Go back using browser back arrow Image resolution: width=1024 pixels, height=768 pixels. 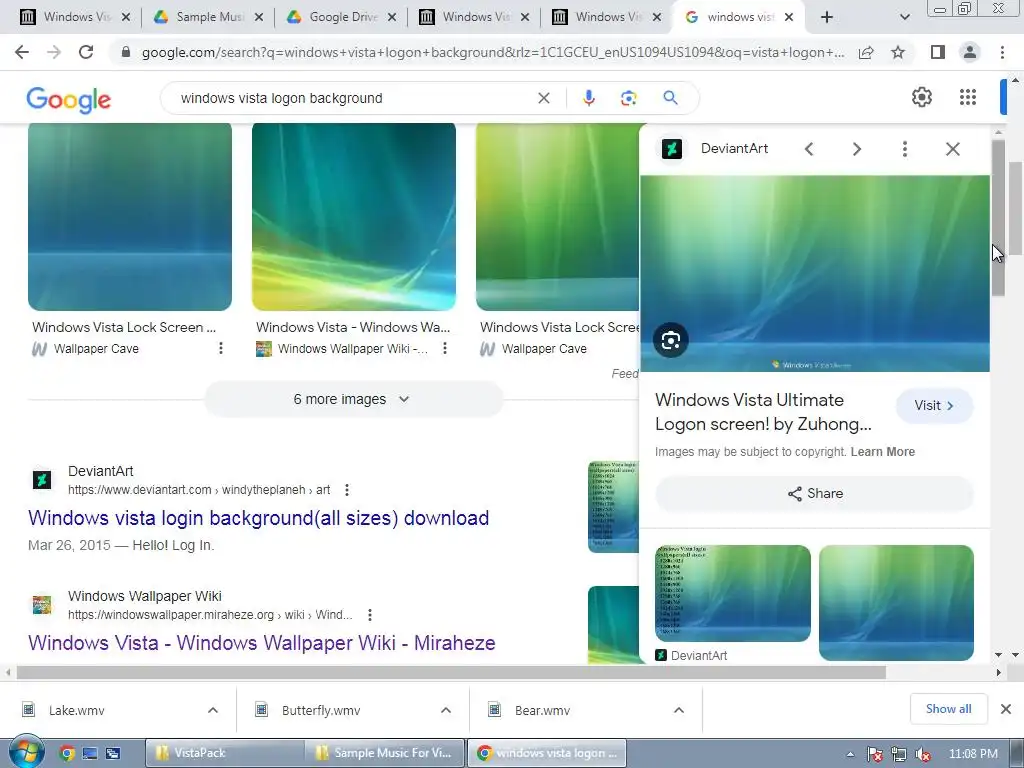pos(22,52)
